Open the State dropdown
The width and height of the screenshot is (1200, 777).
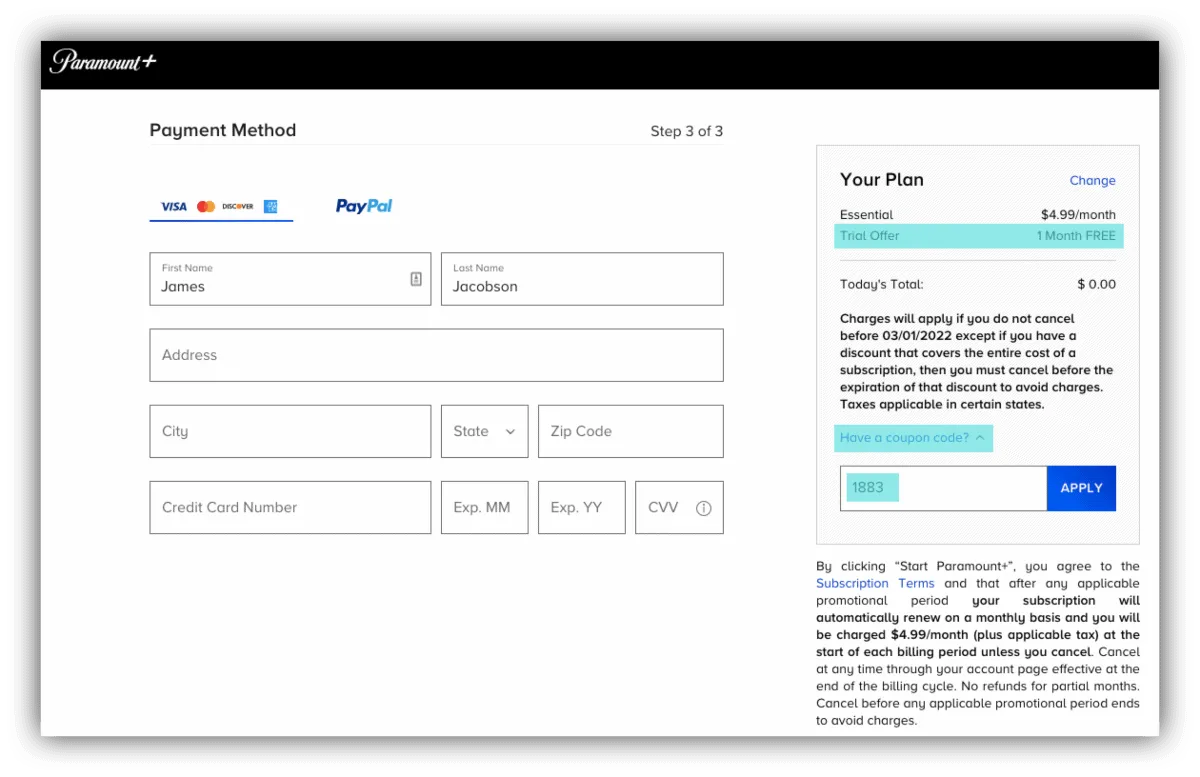(x=484, y=431)
